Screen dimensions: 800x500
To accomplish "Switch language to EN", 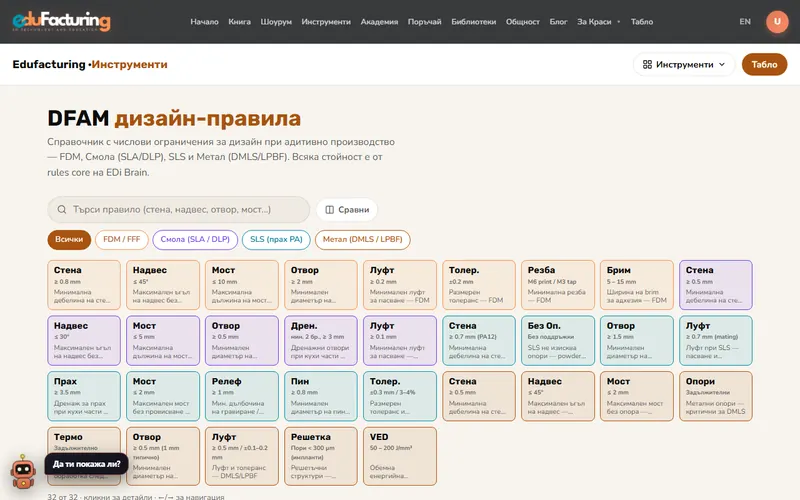I will pyautogui.click(x=745, y=21).
